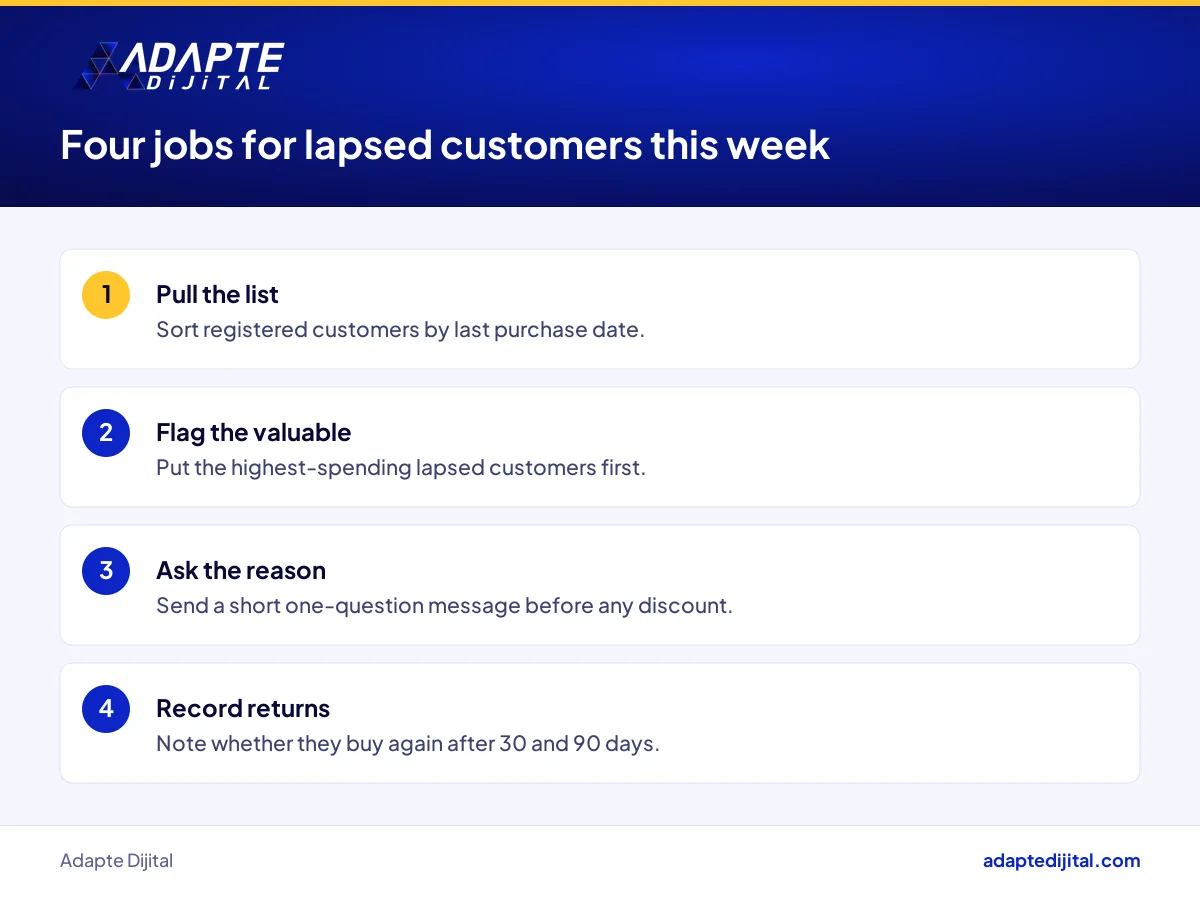Click 'Sort registered customers by last purchase date.'

point(400,329)
